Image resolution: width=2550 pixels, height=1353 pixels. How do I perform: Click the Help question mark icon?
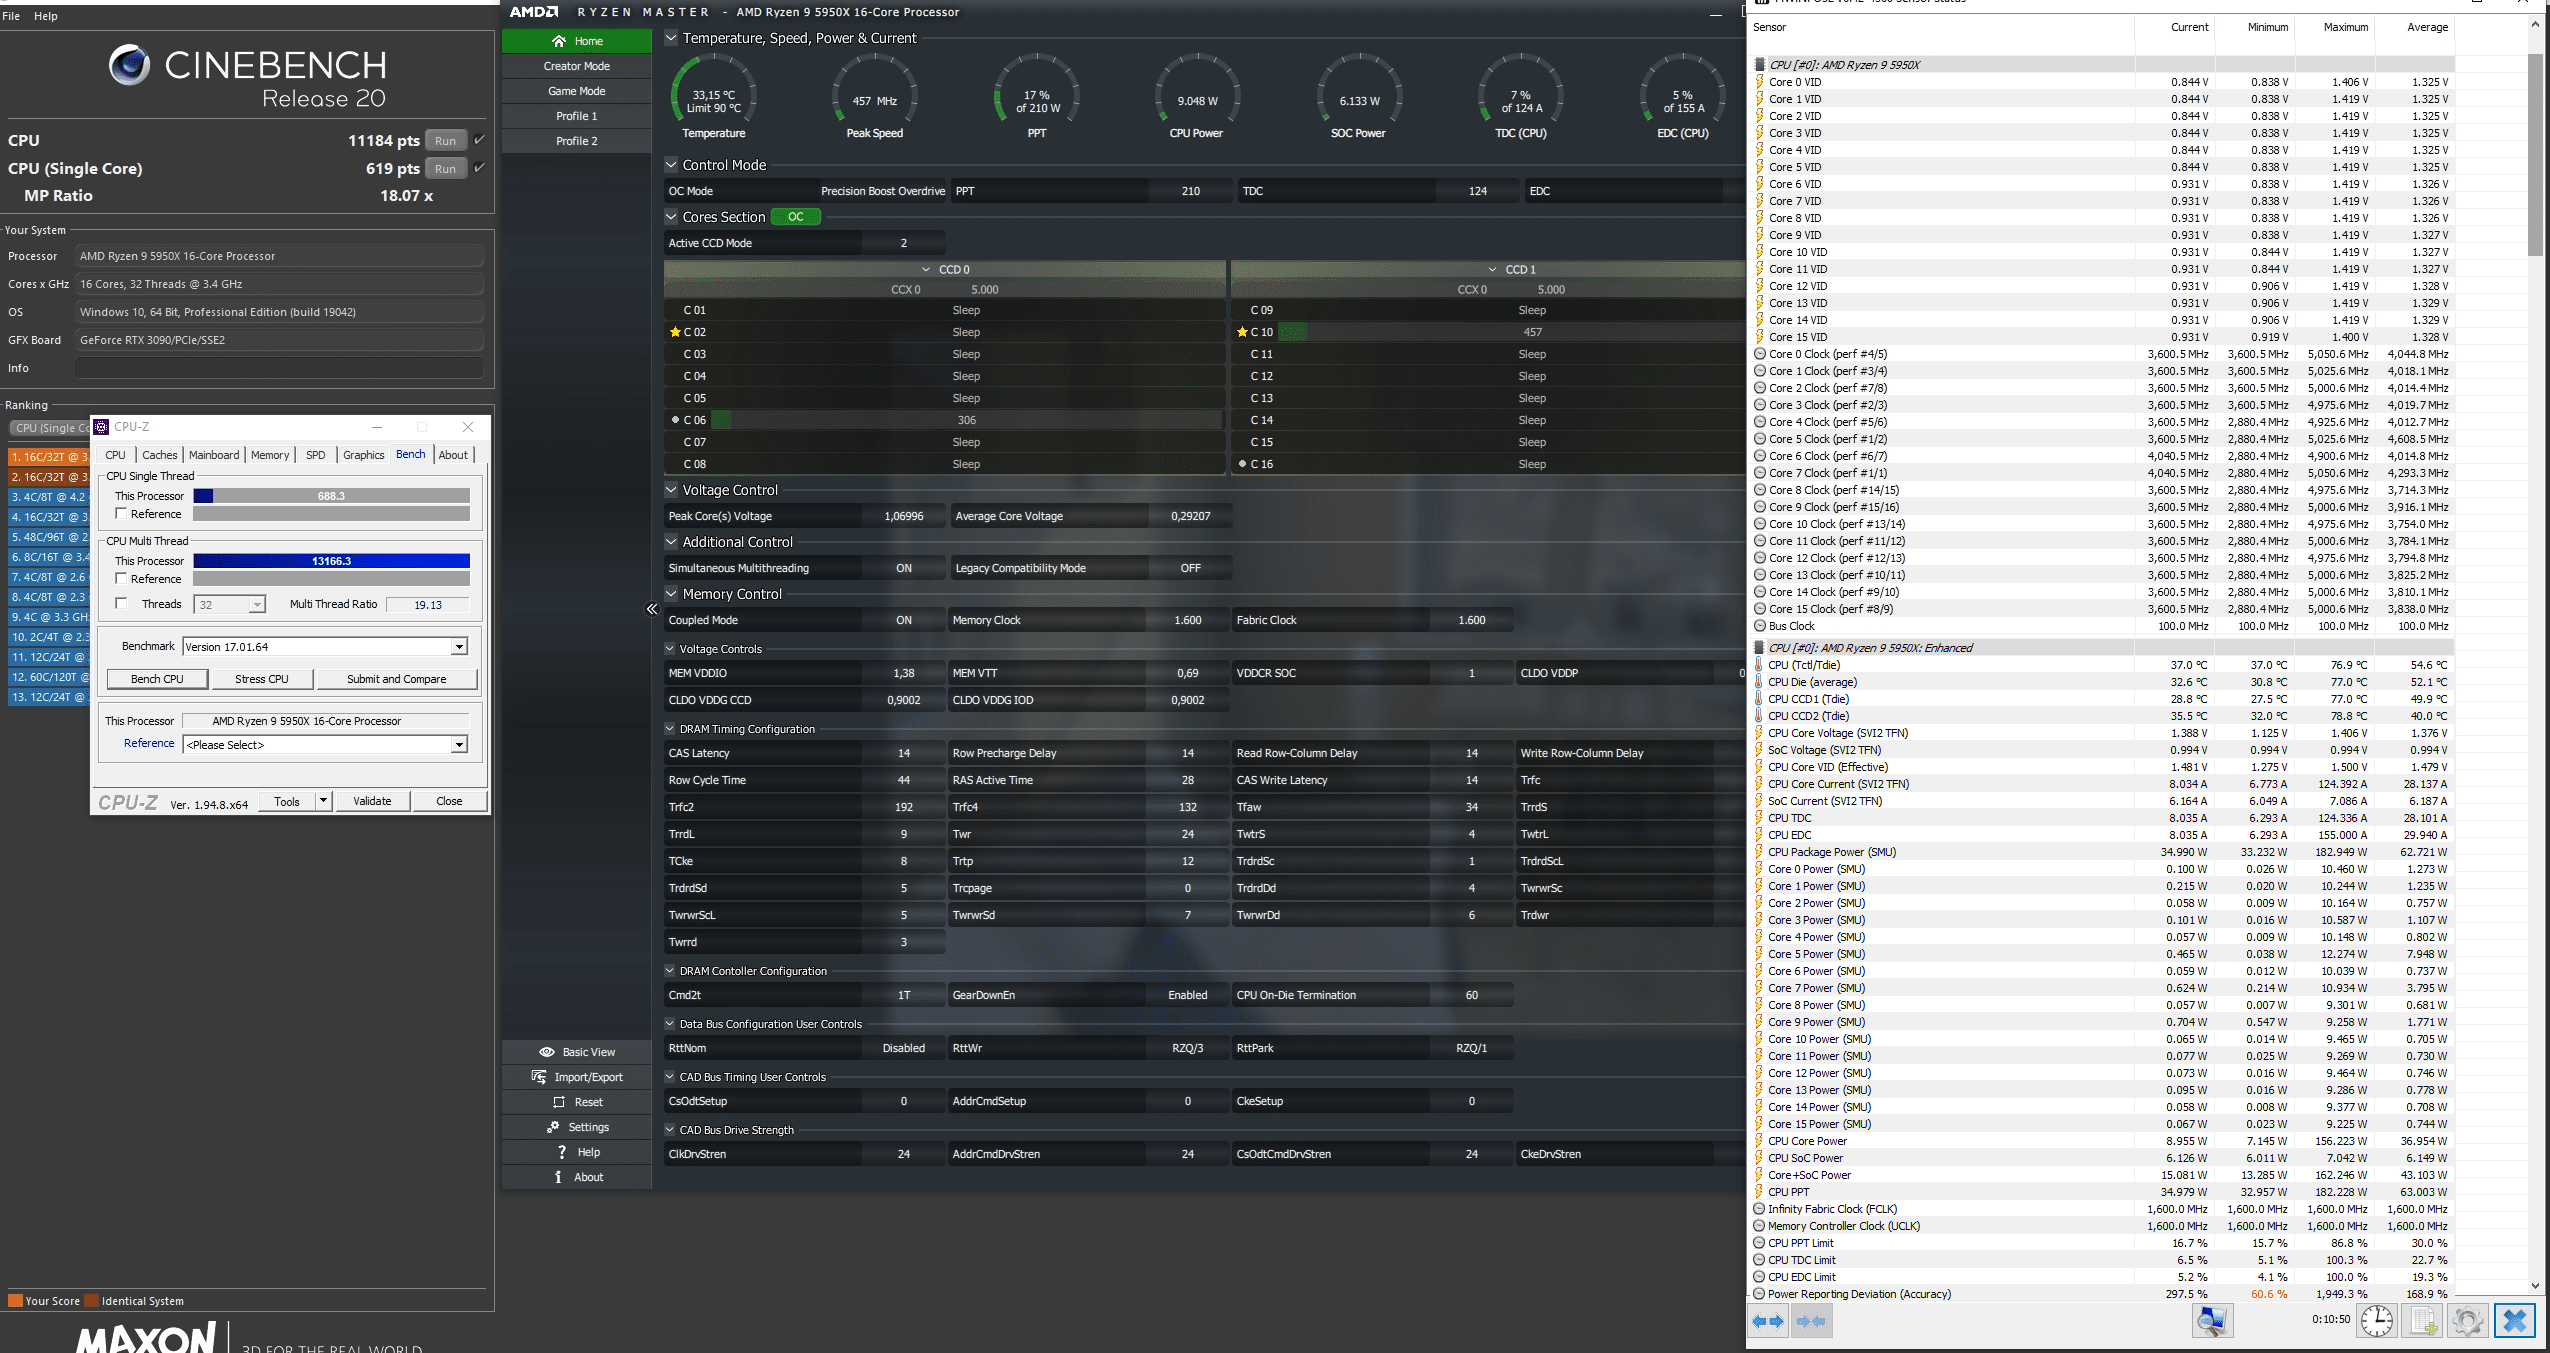(x=562, y=1152)
